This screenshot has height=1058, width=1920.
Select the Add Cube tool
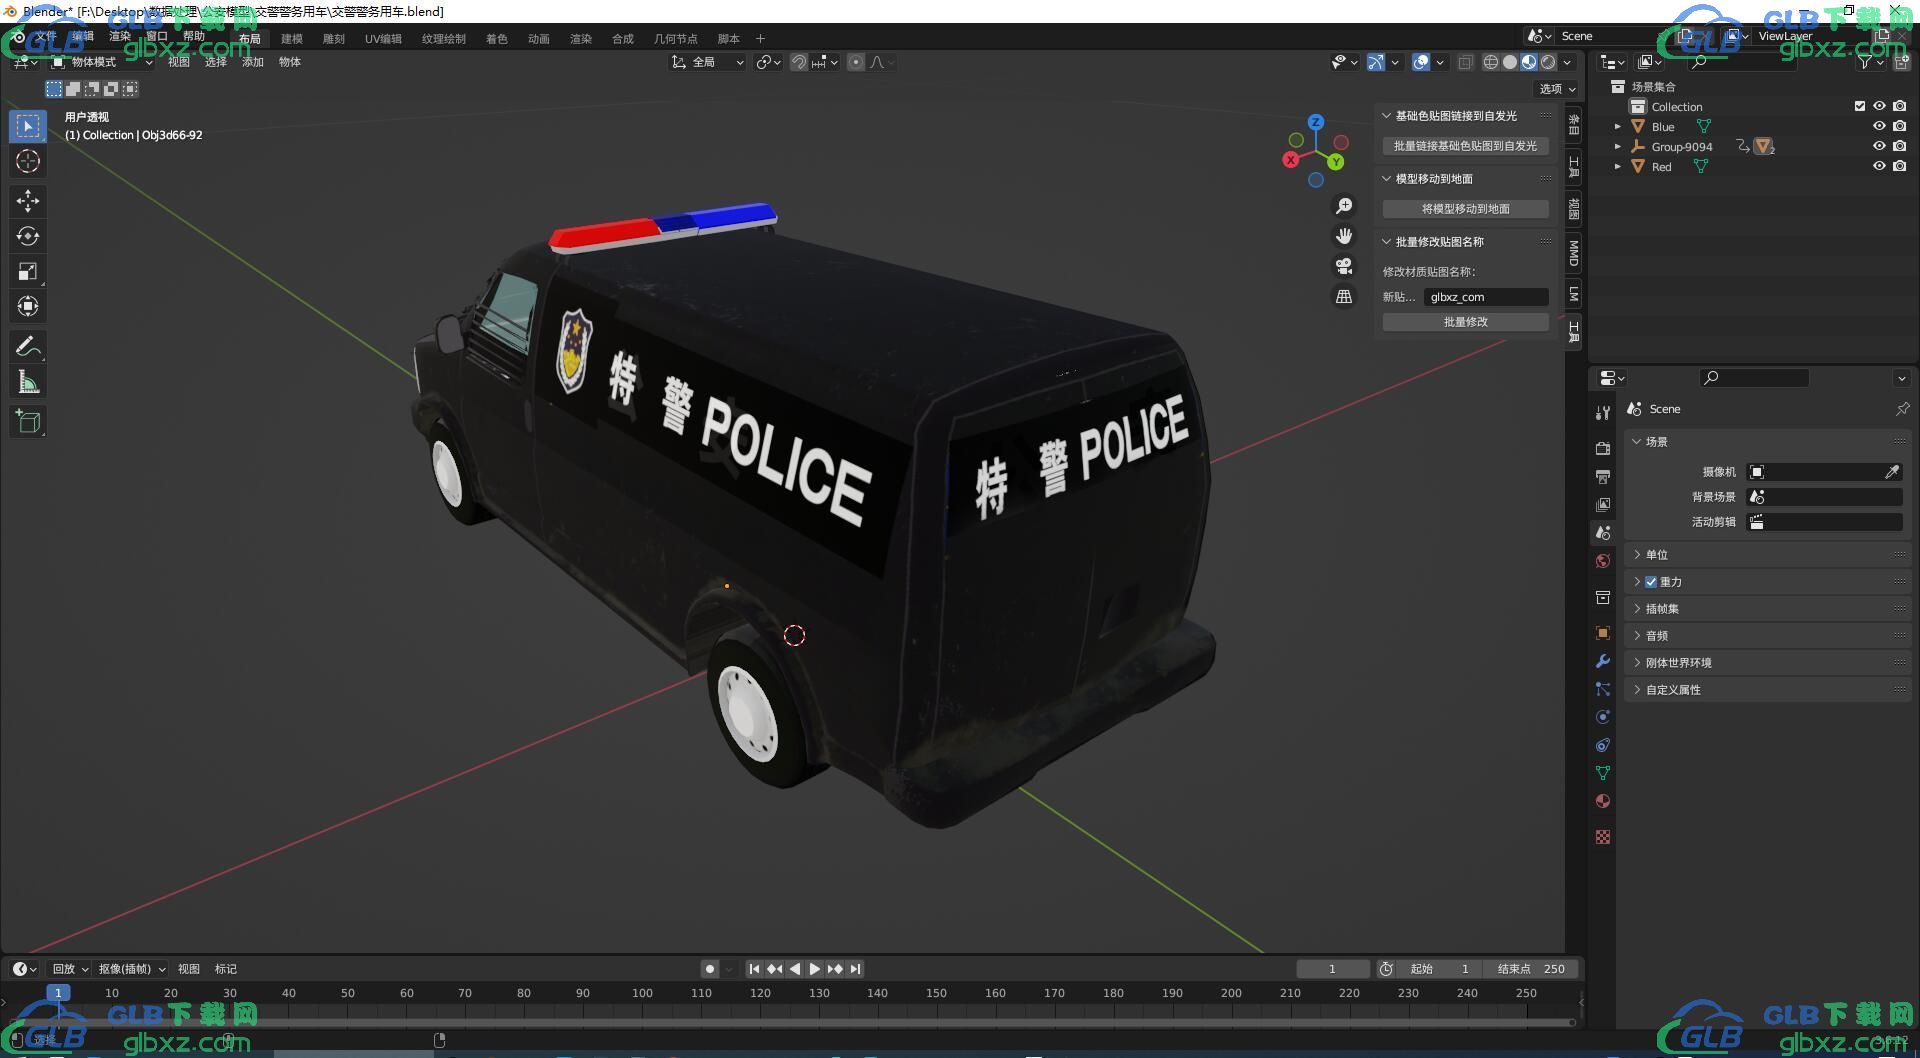click(28, 421)
